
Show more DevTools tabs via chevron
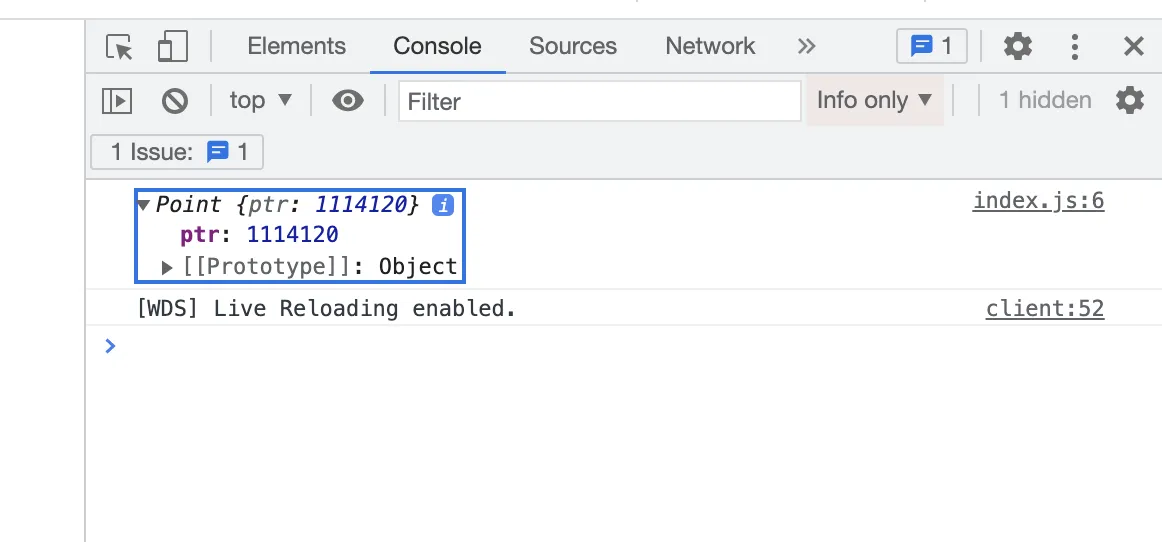pyautogui.click(x=806, y=46)
